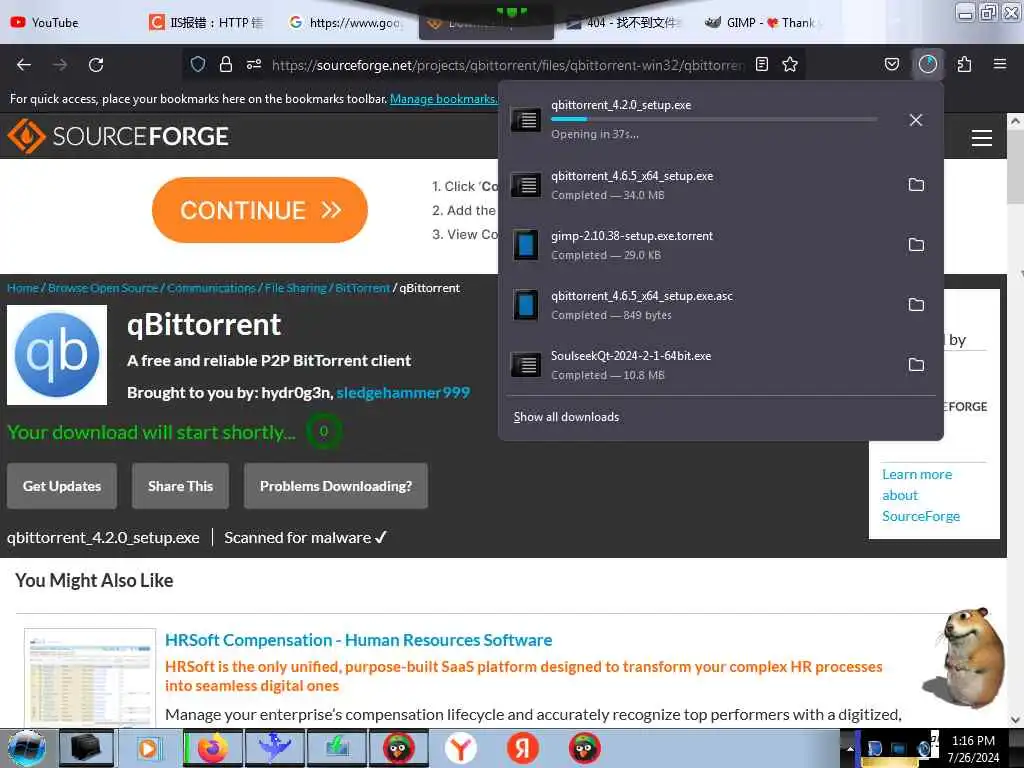Open the Home breadcrumb link

click(x=23, y=288)
